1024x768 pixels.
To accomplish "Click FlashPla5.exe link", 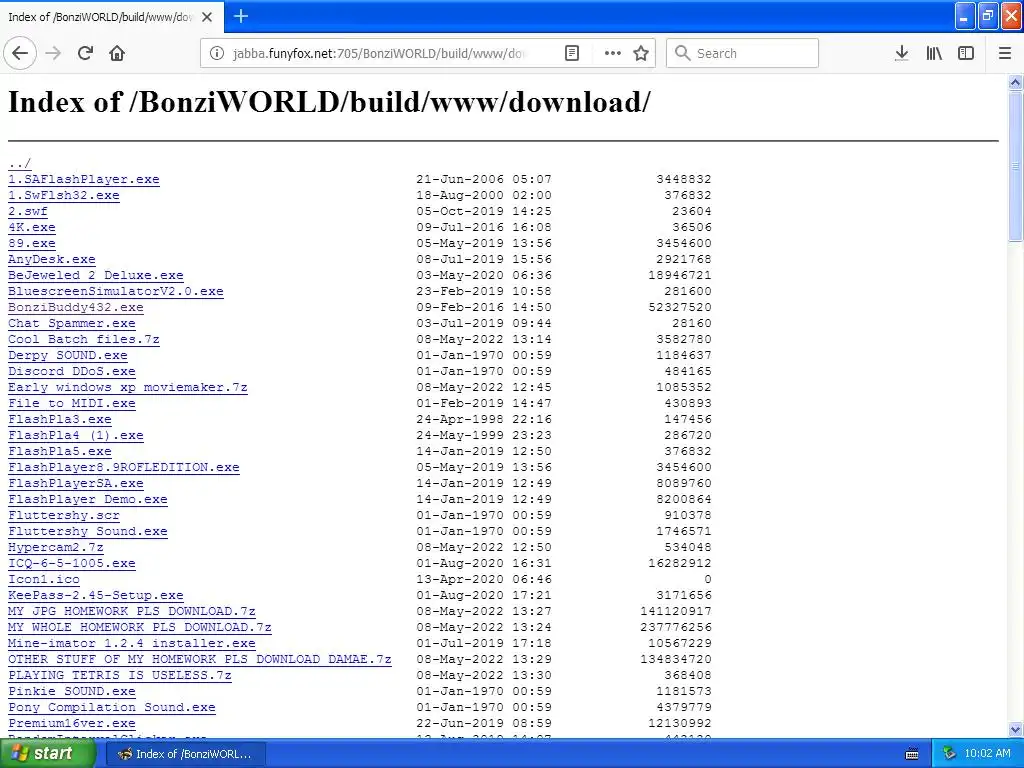I will point(59,451).
